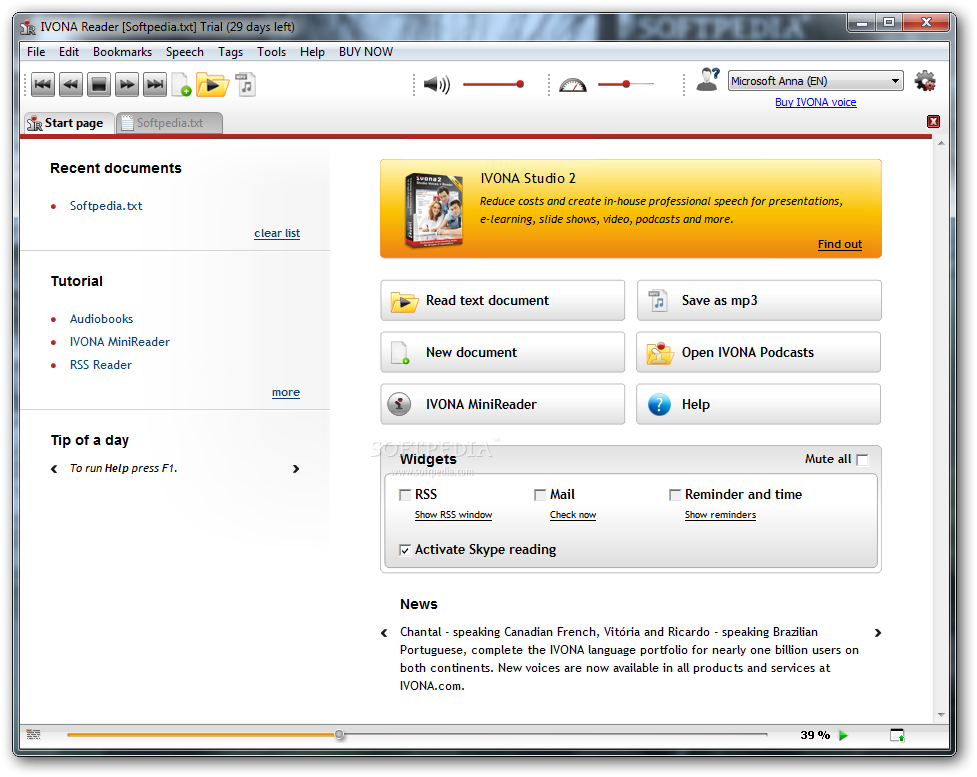Enable the RSS widget checkbox
The image size is (977, 777).
coord(405,495)
